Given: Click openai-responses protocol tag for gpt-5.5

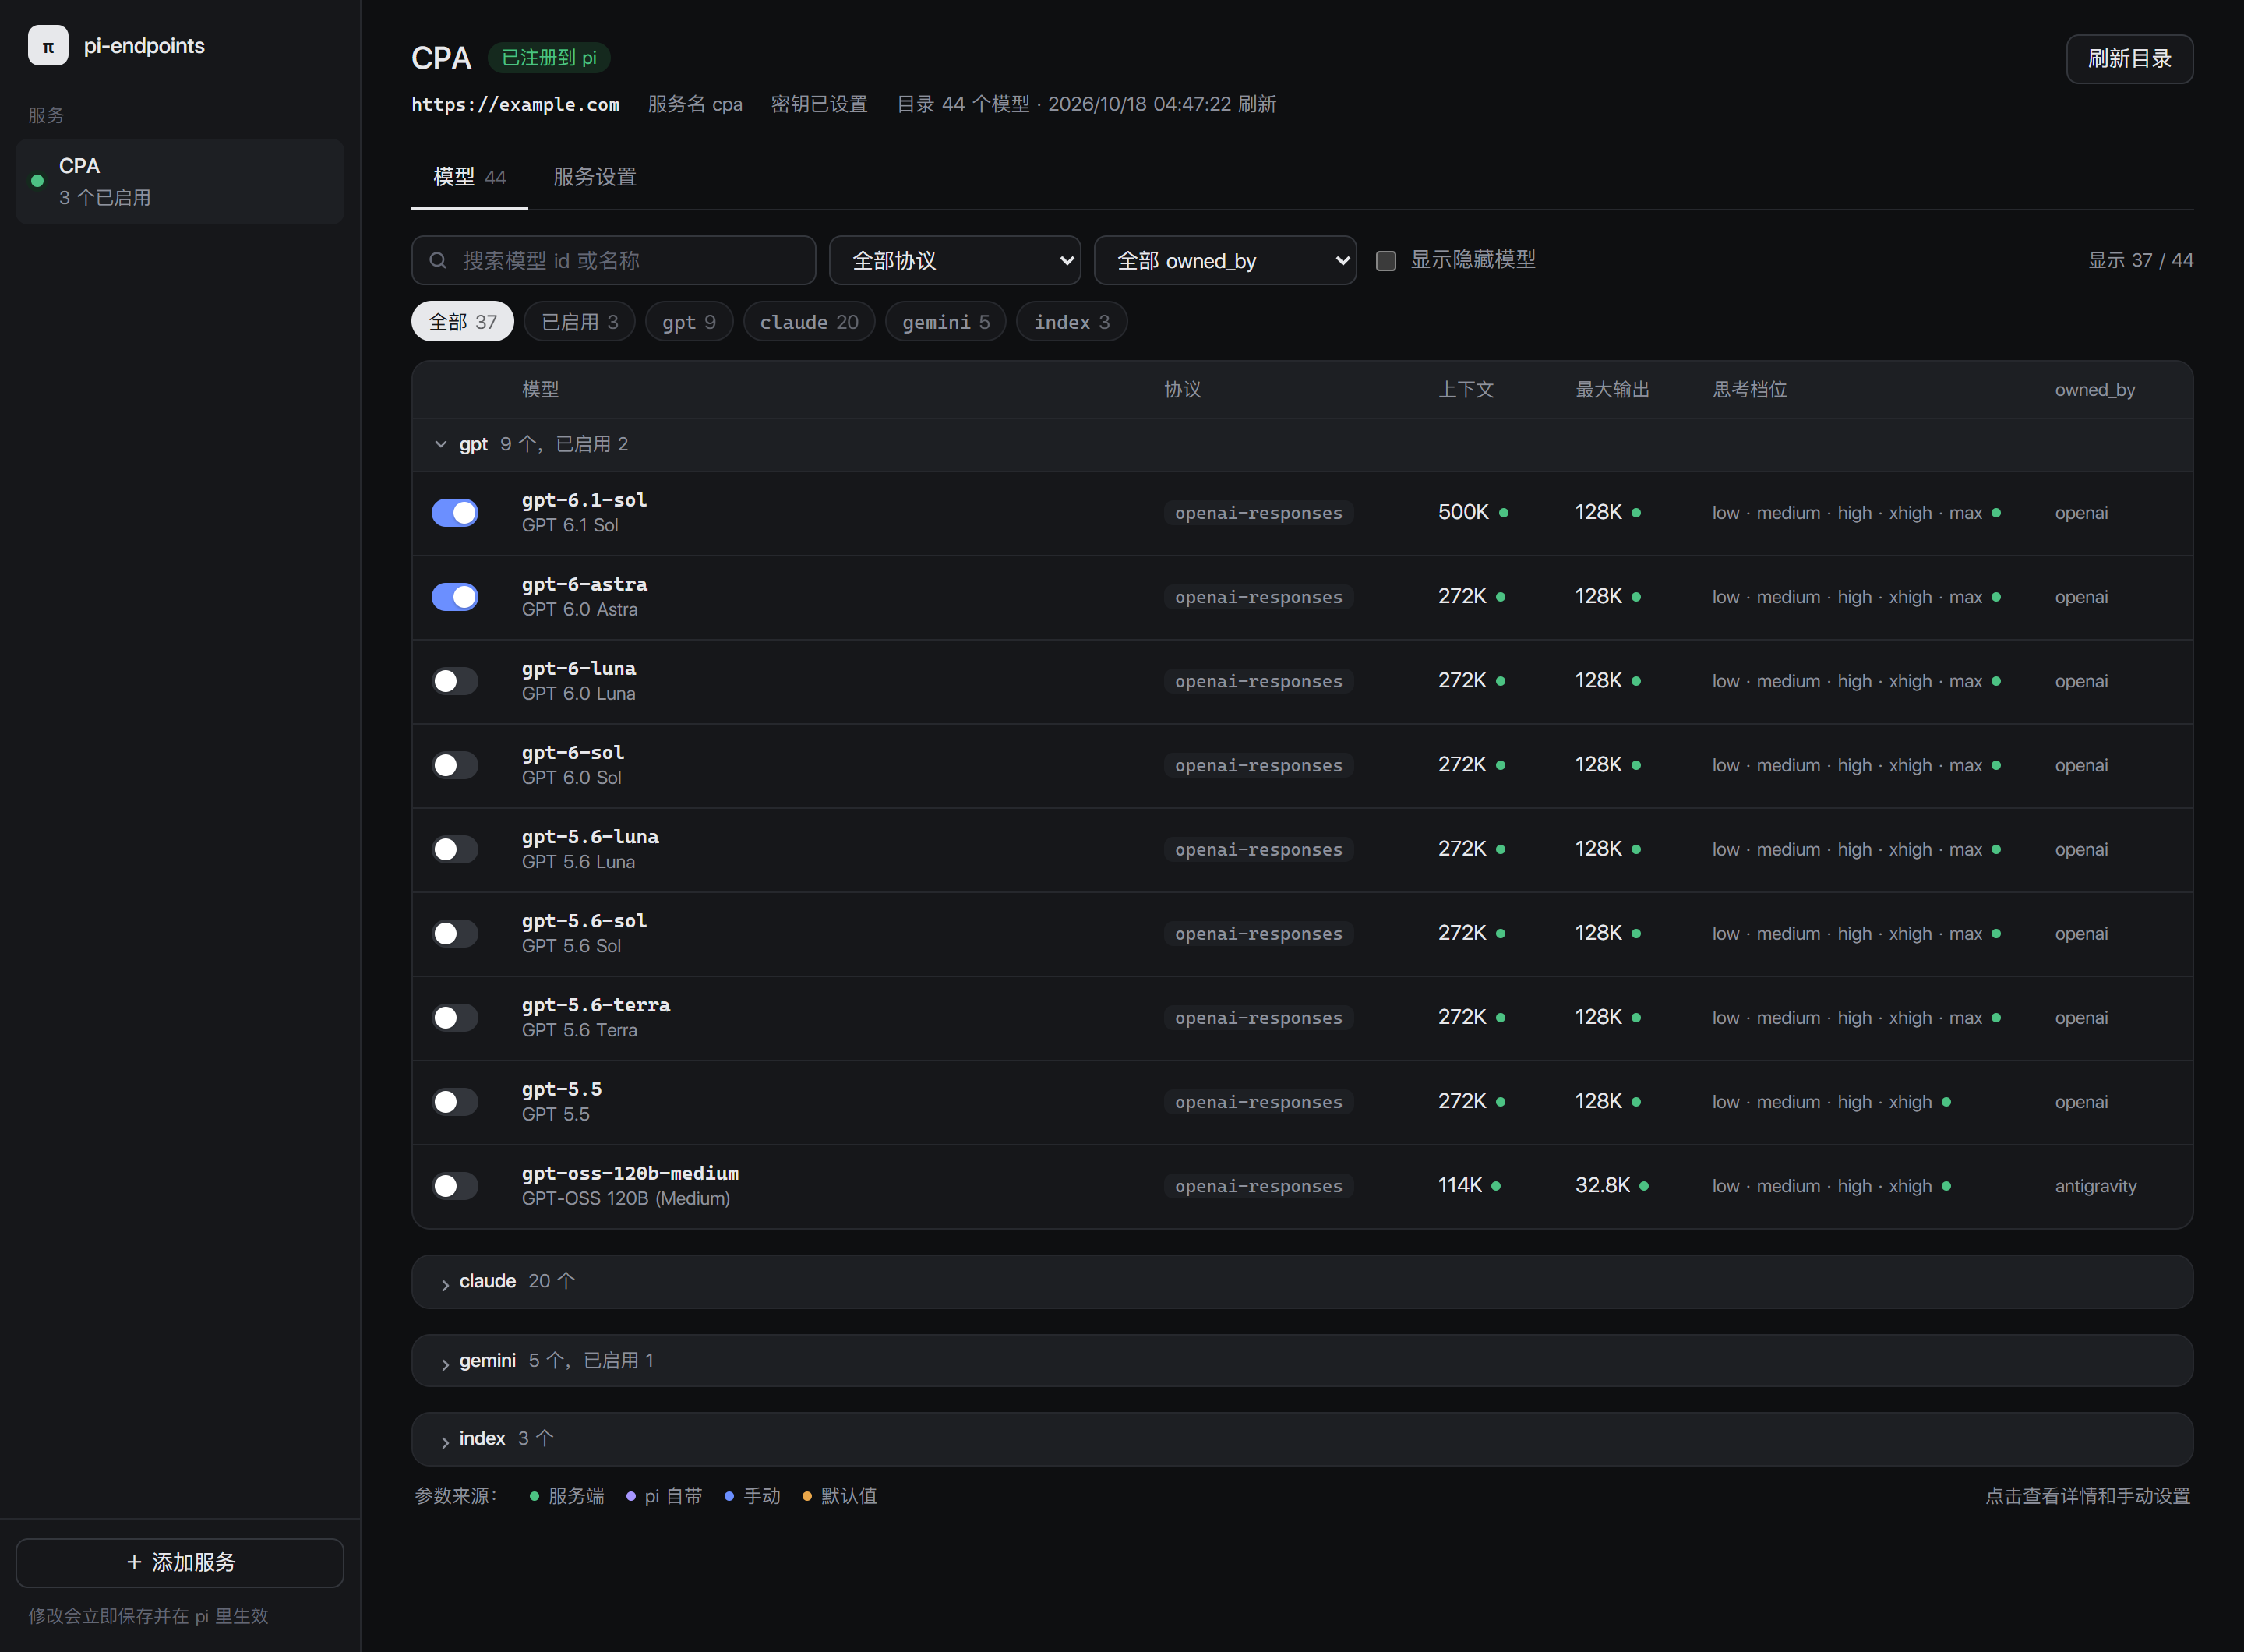Looking at the screenshot, I should [1258, 1102].
